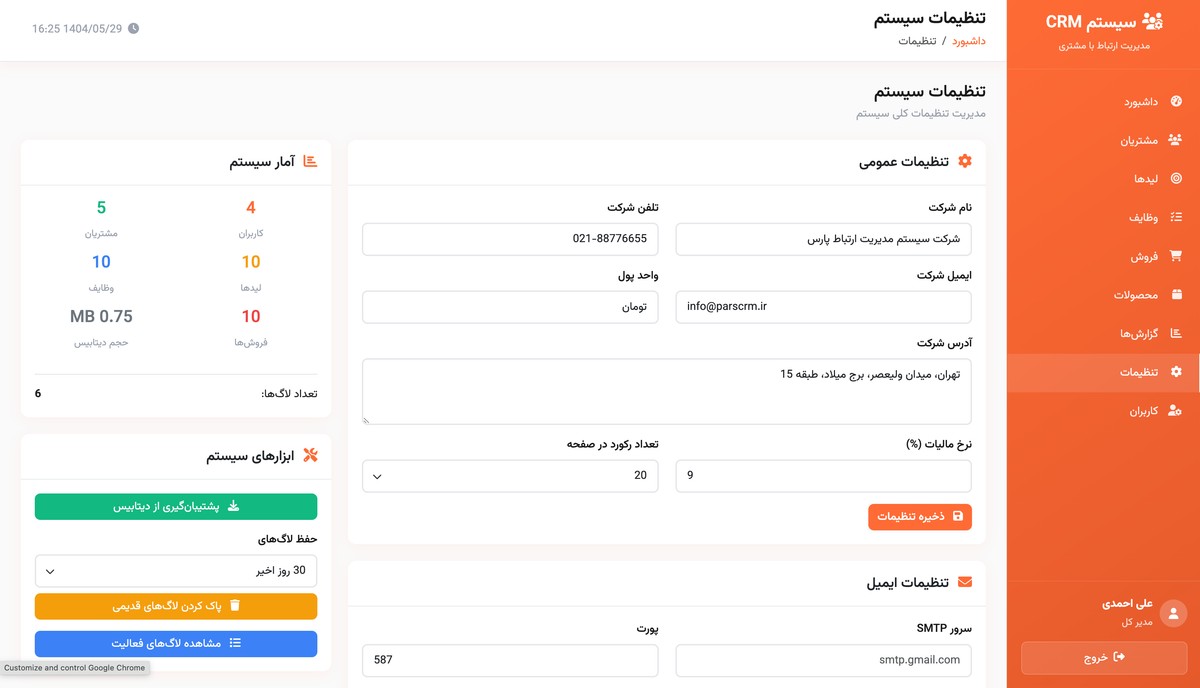Screen dimensions: 1200x688
Task: Open the وظایف (tasks) list icon
Action: [1177, 217]
